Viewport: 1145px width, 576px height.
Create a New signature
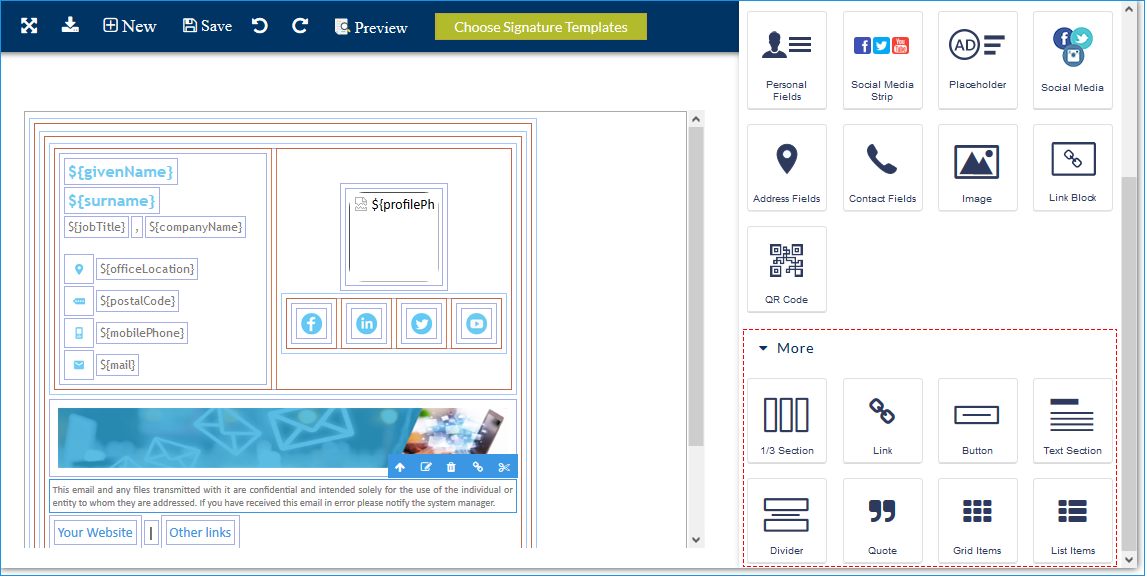(130, 26)
